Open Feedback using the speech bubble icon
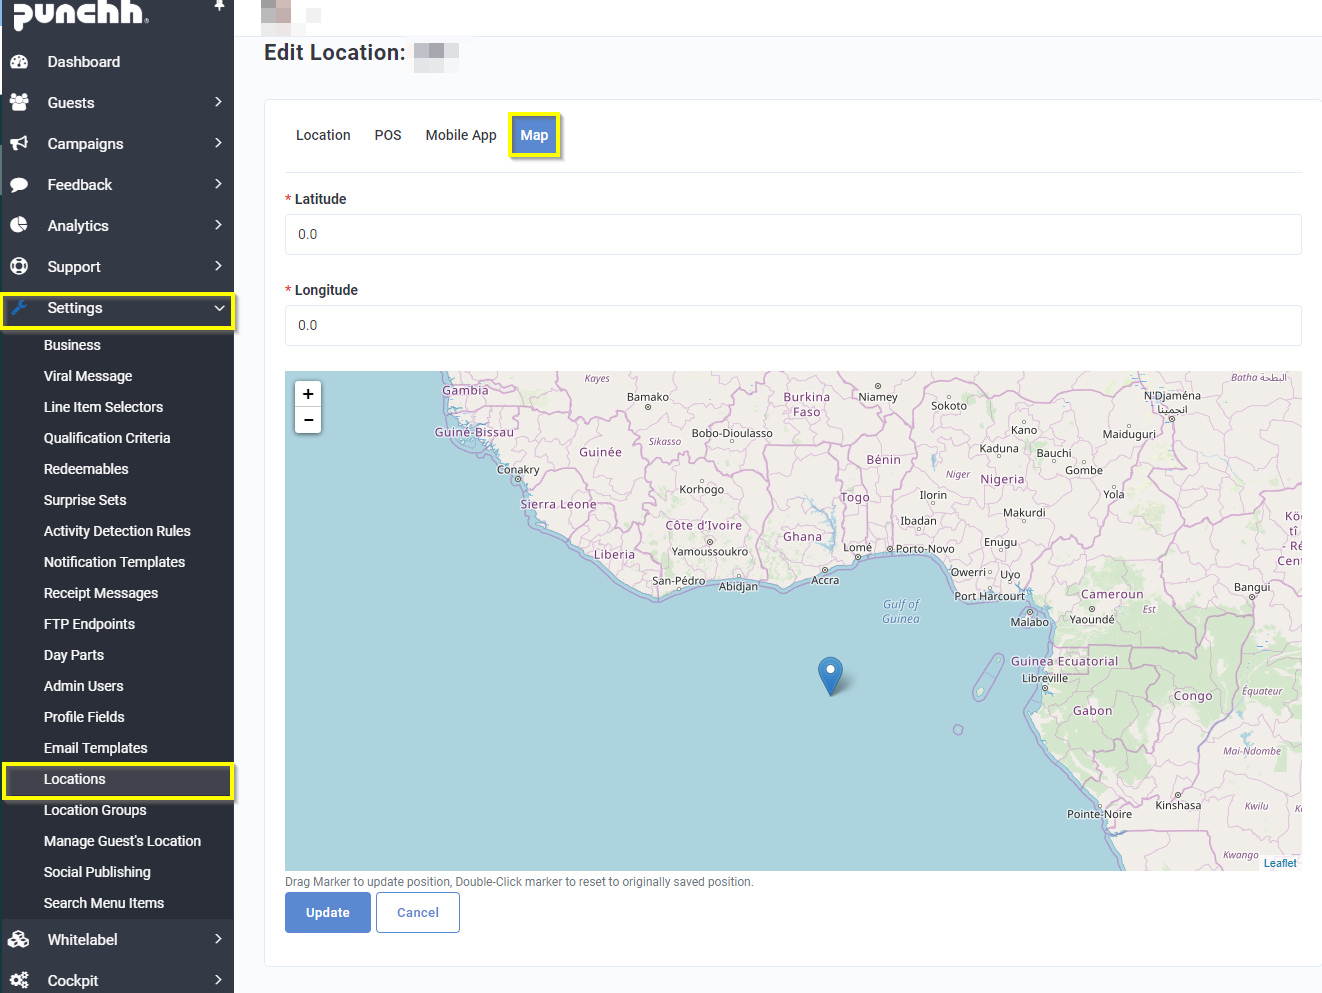The width and height of the screenshot is (1322, 993). click(21, 184)
